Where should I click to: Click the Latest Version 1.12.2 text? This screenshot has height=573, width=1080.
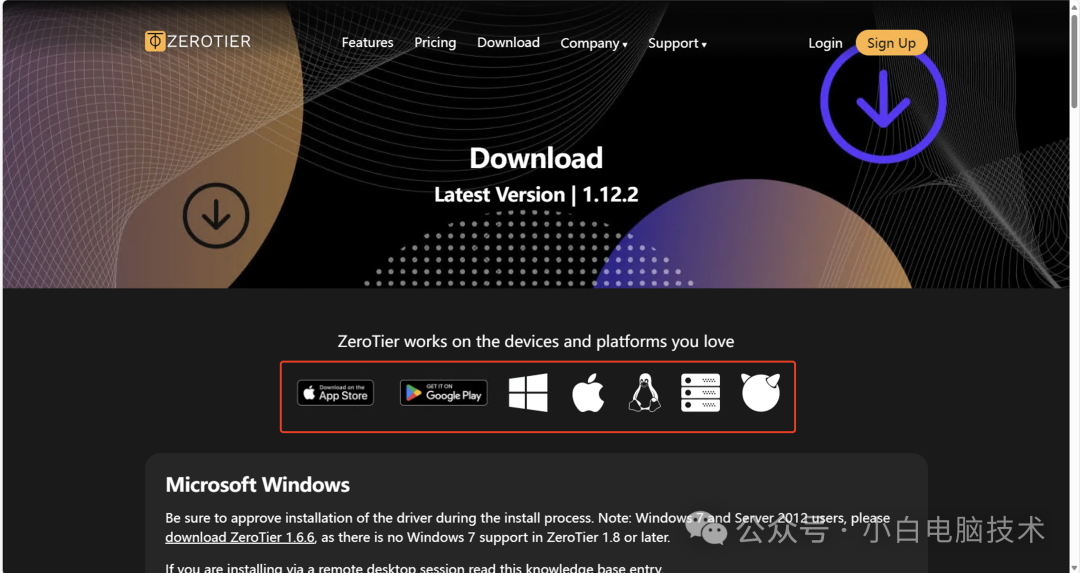pyautogui.click(x=536, y=195)
